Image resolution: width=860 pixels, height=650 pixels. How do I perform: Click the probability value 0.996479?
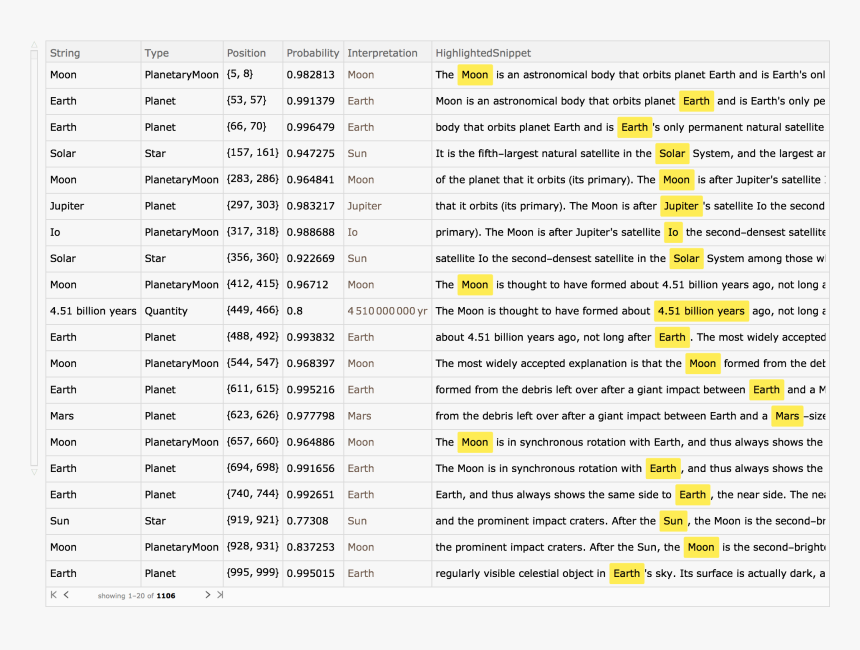(x=310, y=127)
